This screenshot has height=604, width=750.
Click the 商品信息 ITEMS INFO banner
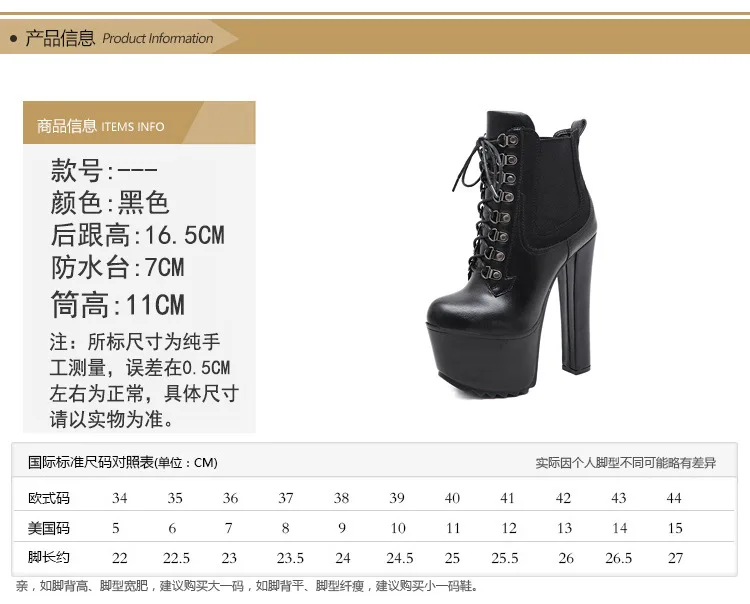coord(139,122)
